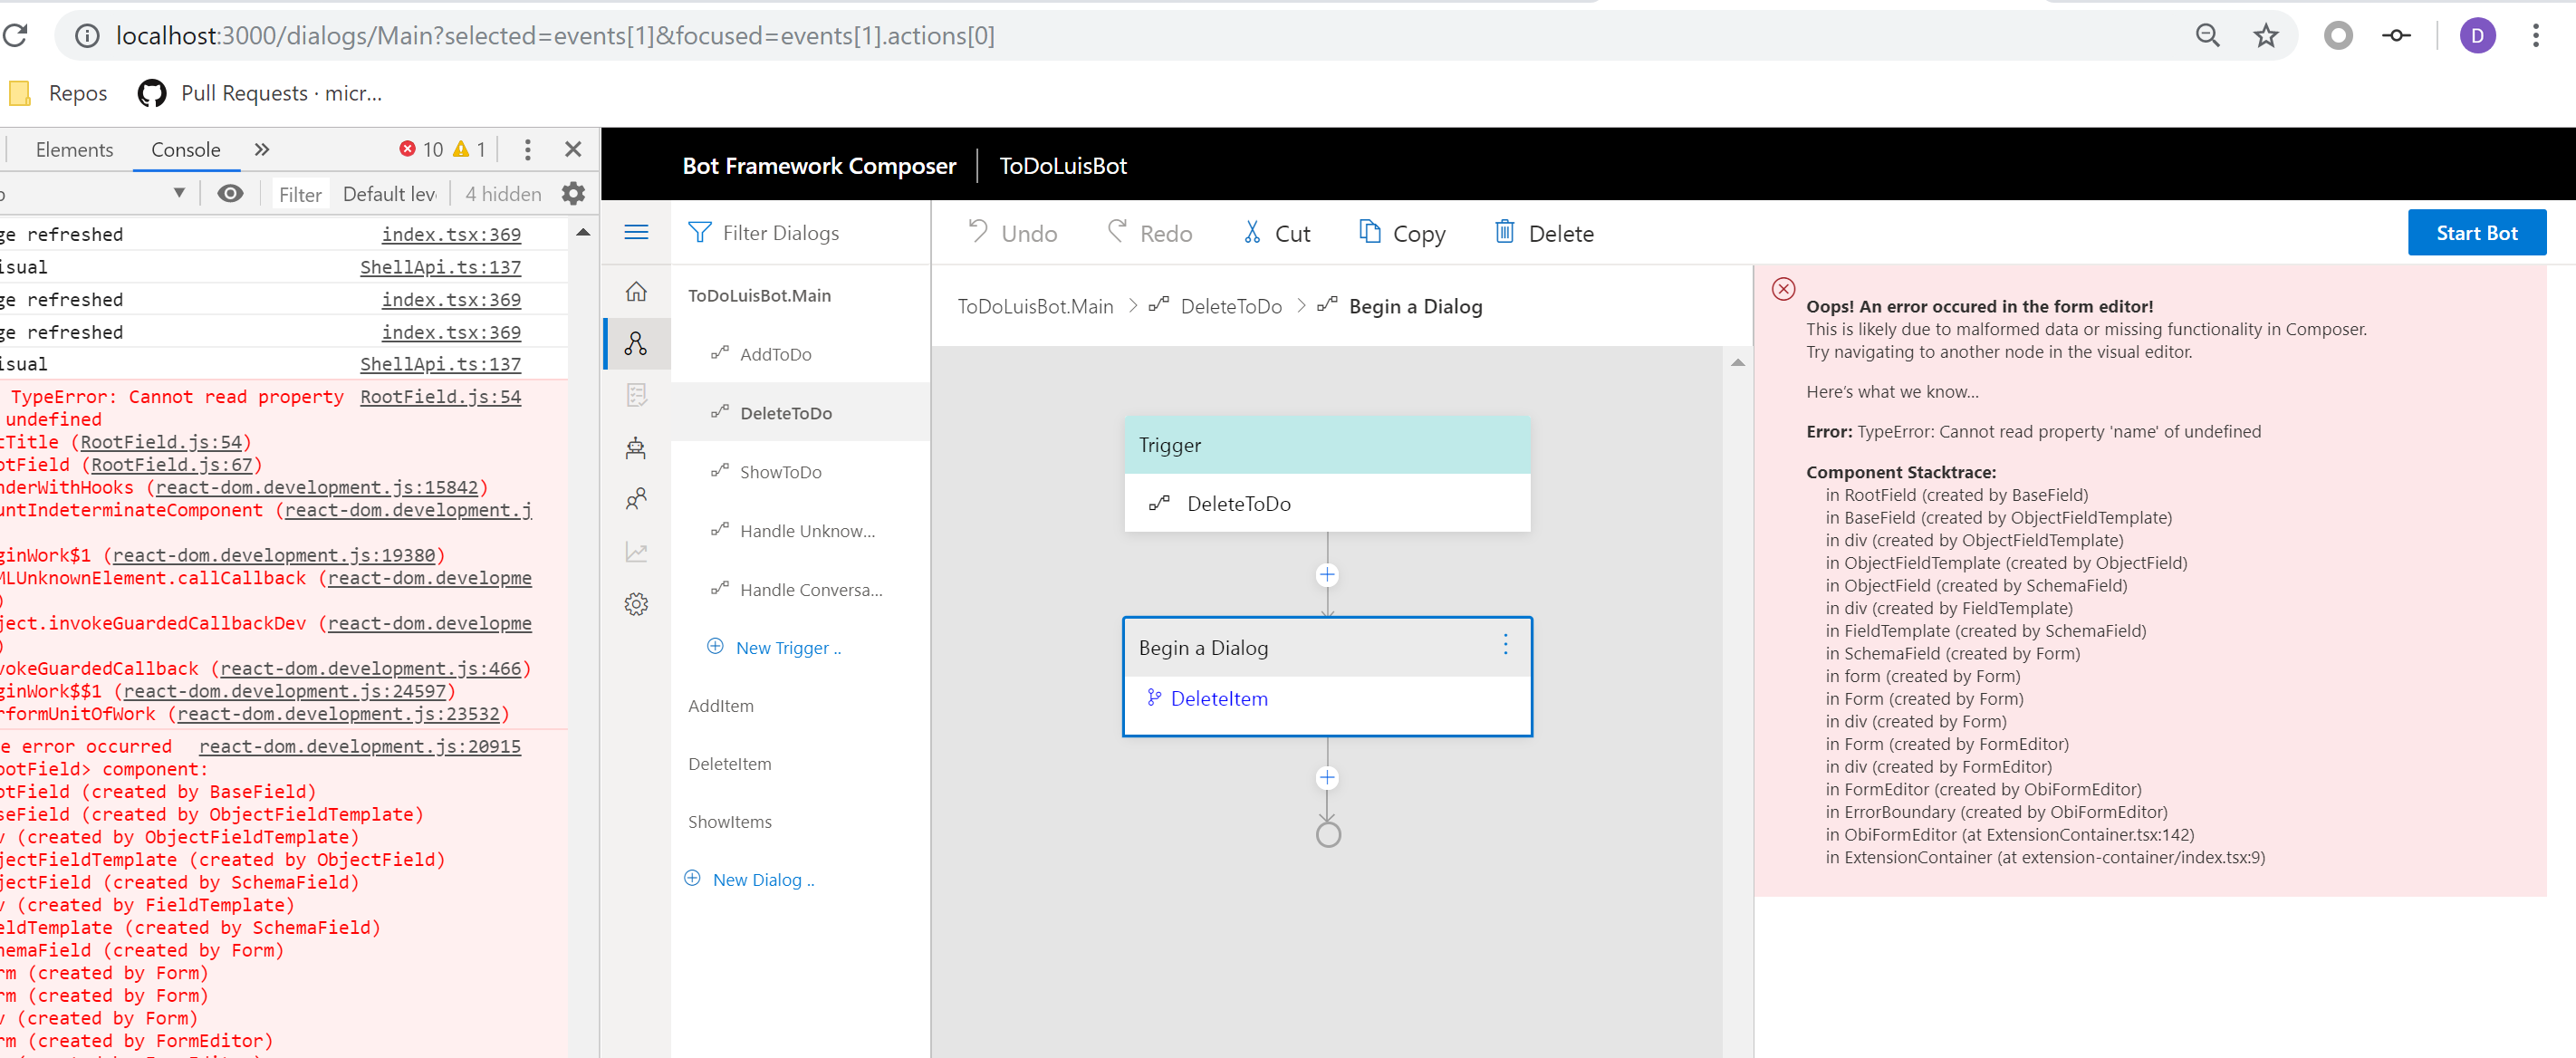
Task: Toggle the Composer hamburger menu
Action: (x=636, y=233)
